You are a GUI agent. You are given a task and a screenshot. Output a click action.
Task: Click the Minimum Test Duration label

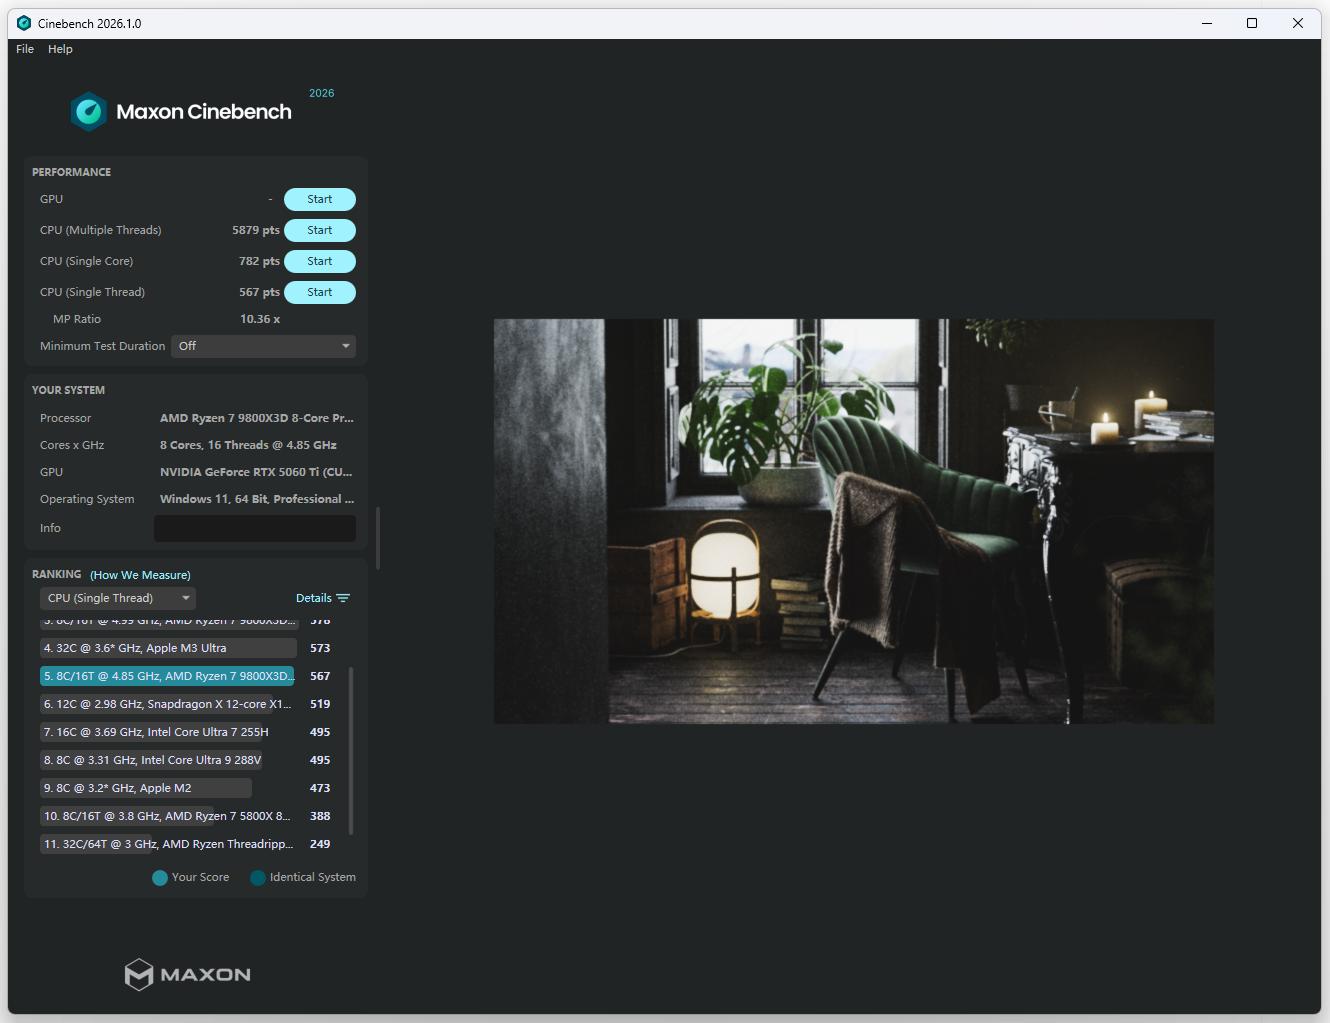tap(102, 346)
